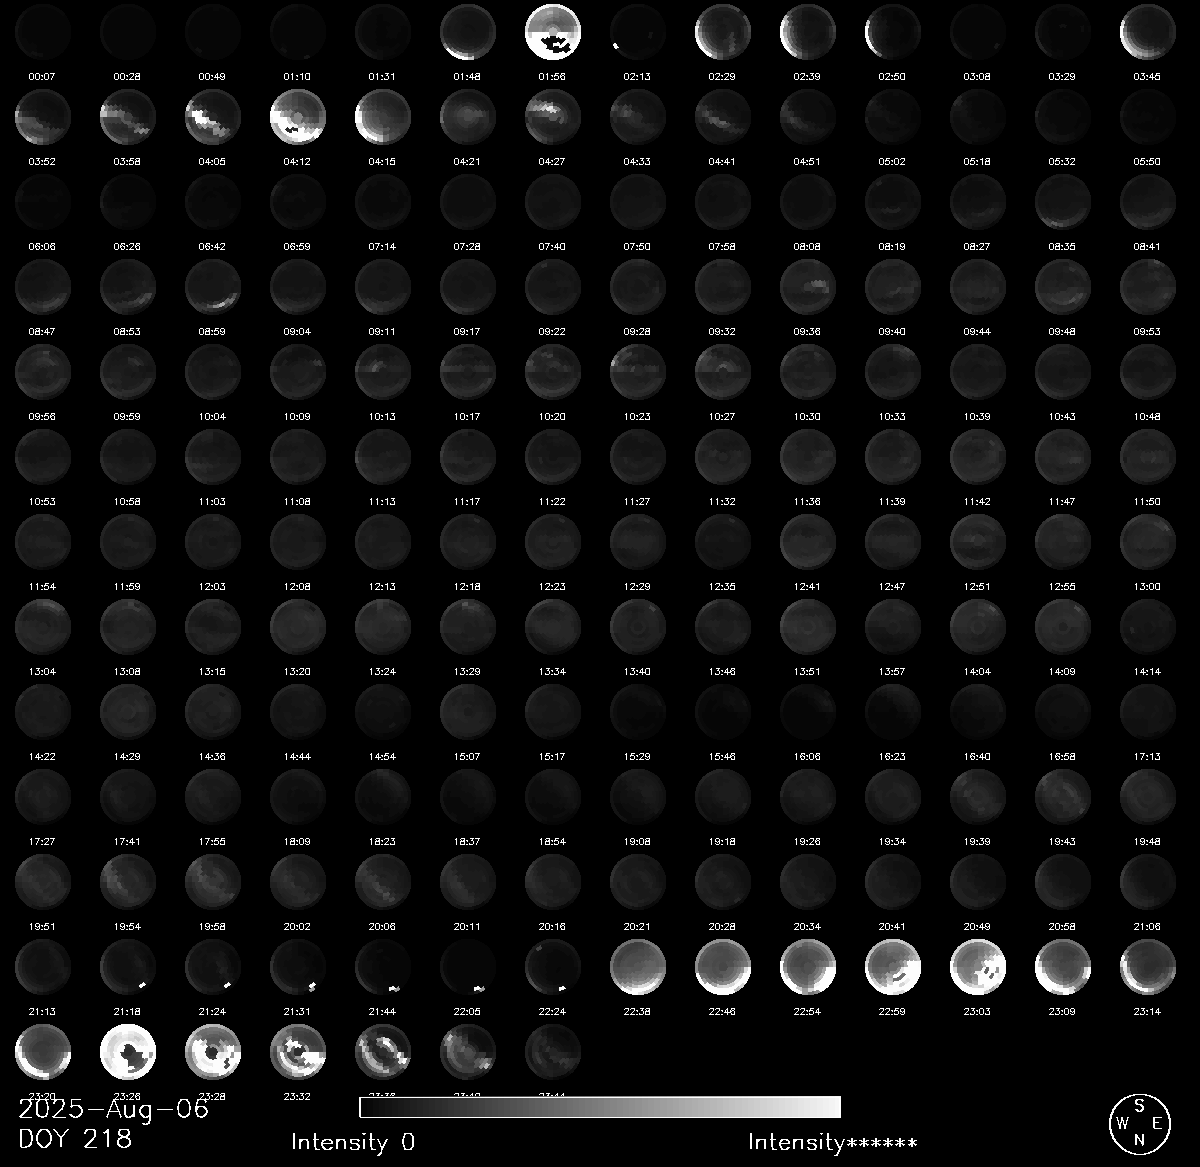
Task: Select the 04:27 aurora thumbnail
Action: (x=553, y=118)
